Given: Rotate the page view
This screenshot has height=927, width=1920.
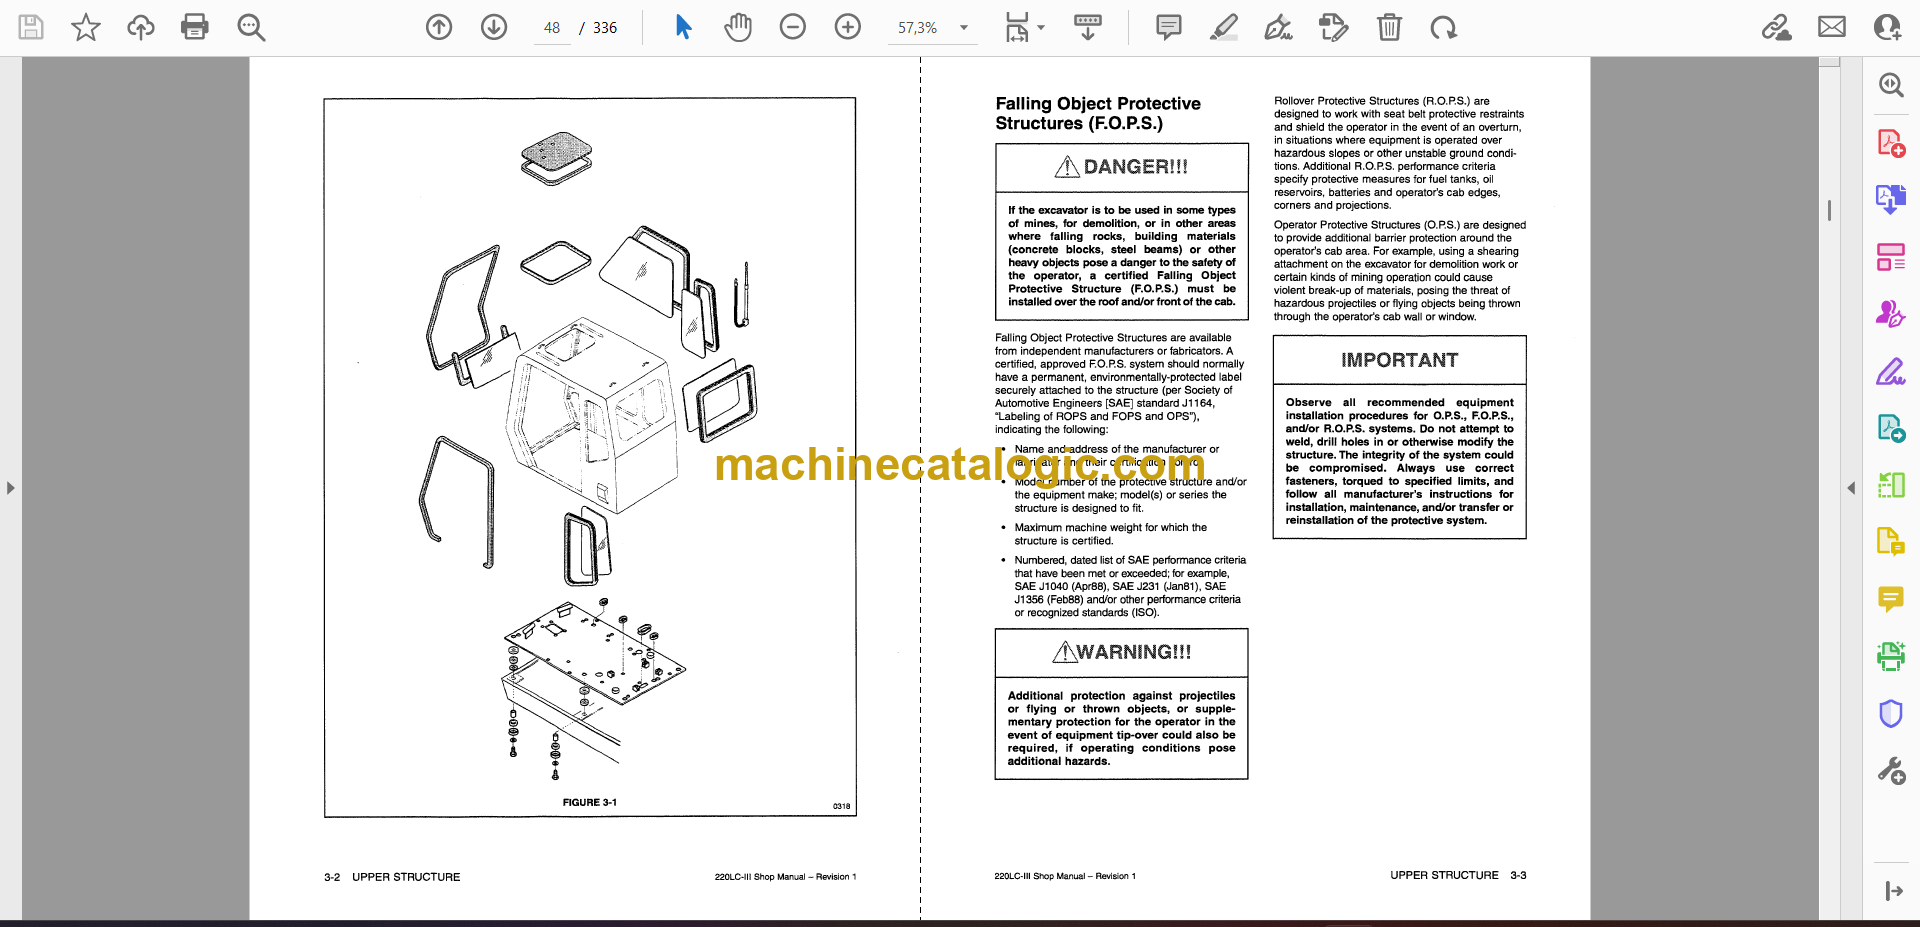Looking at the screenshot, I should coord(1443,27).
